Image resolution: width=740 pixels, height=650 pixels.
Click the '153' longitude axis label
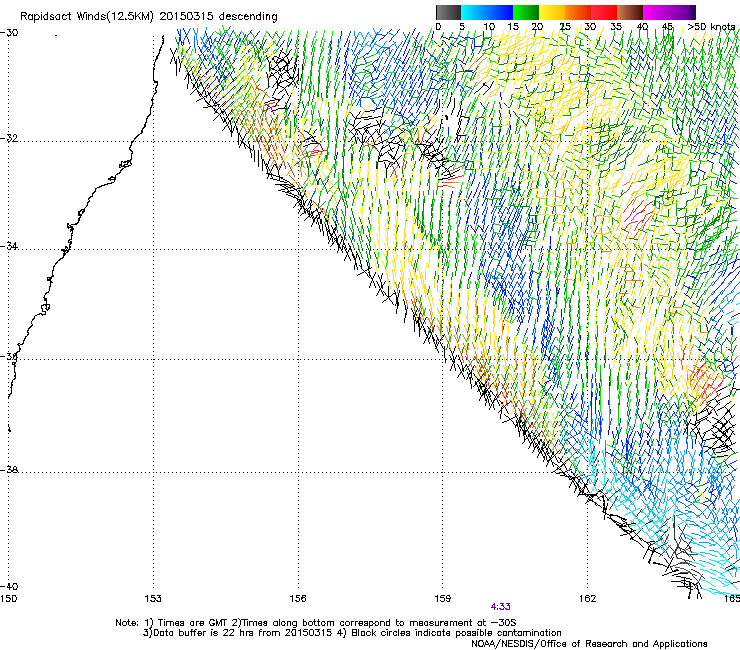click(153, 599)
